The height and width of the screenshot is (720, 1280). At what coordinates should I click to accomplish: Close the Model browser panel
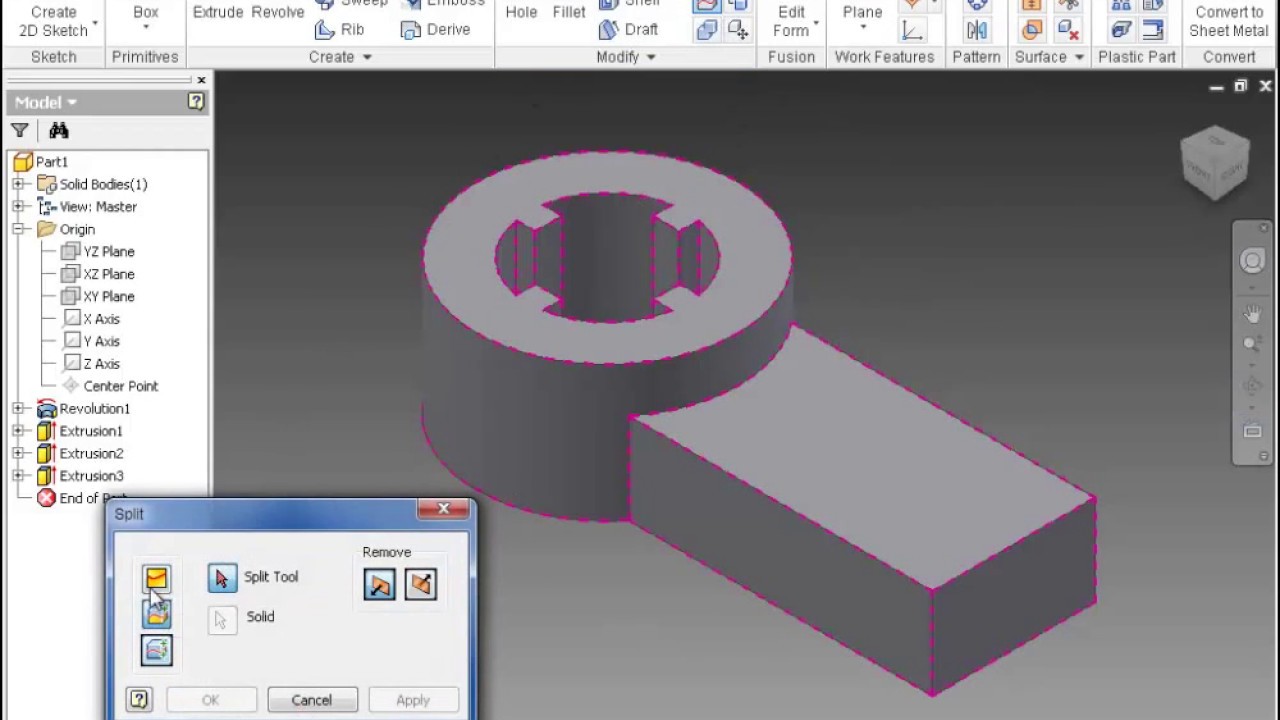tap(201, 80)
